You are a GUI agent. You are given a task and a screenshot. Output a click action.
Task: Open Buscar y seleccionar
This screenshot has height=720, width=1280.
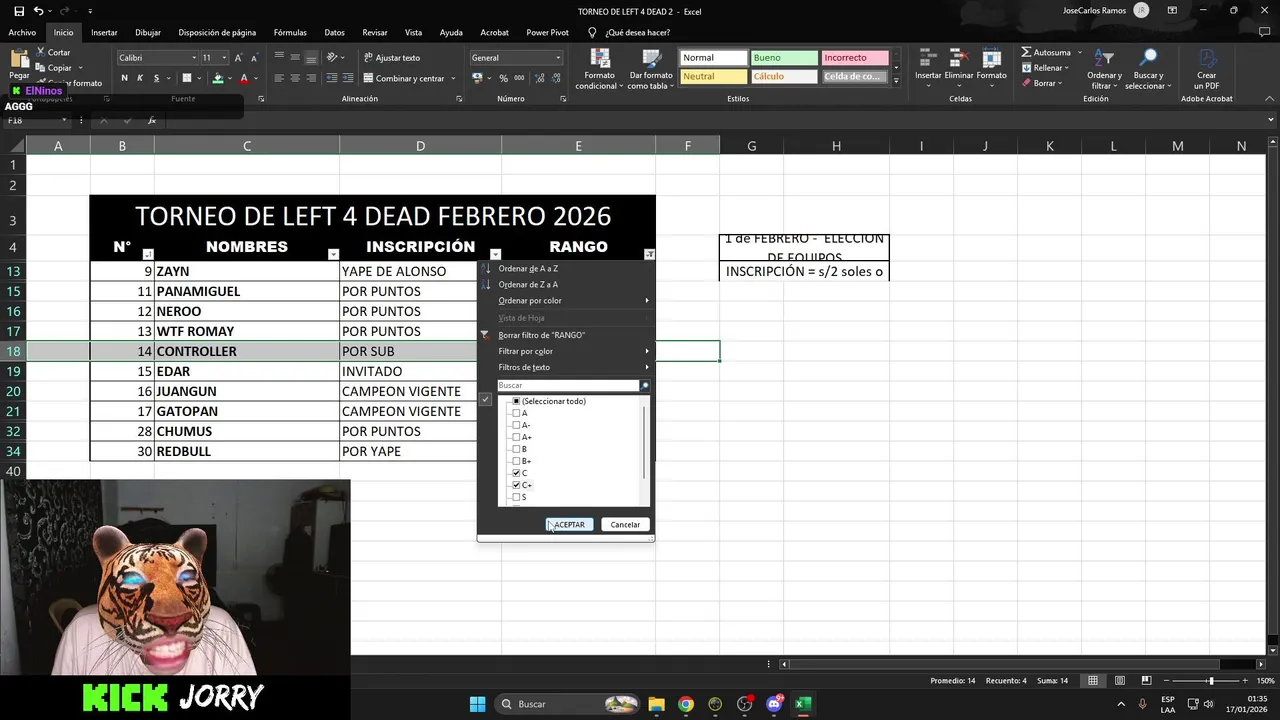click(x=1148, y=68)
